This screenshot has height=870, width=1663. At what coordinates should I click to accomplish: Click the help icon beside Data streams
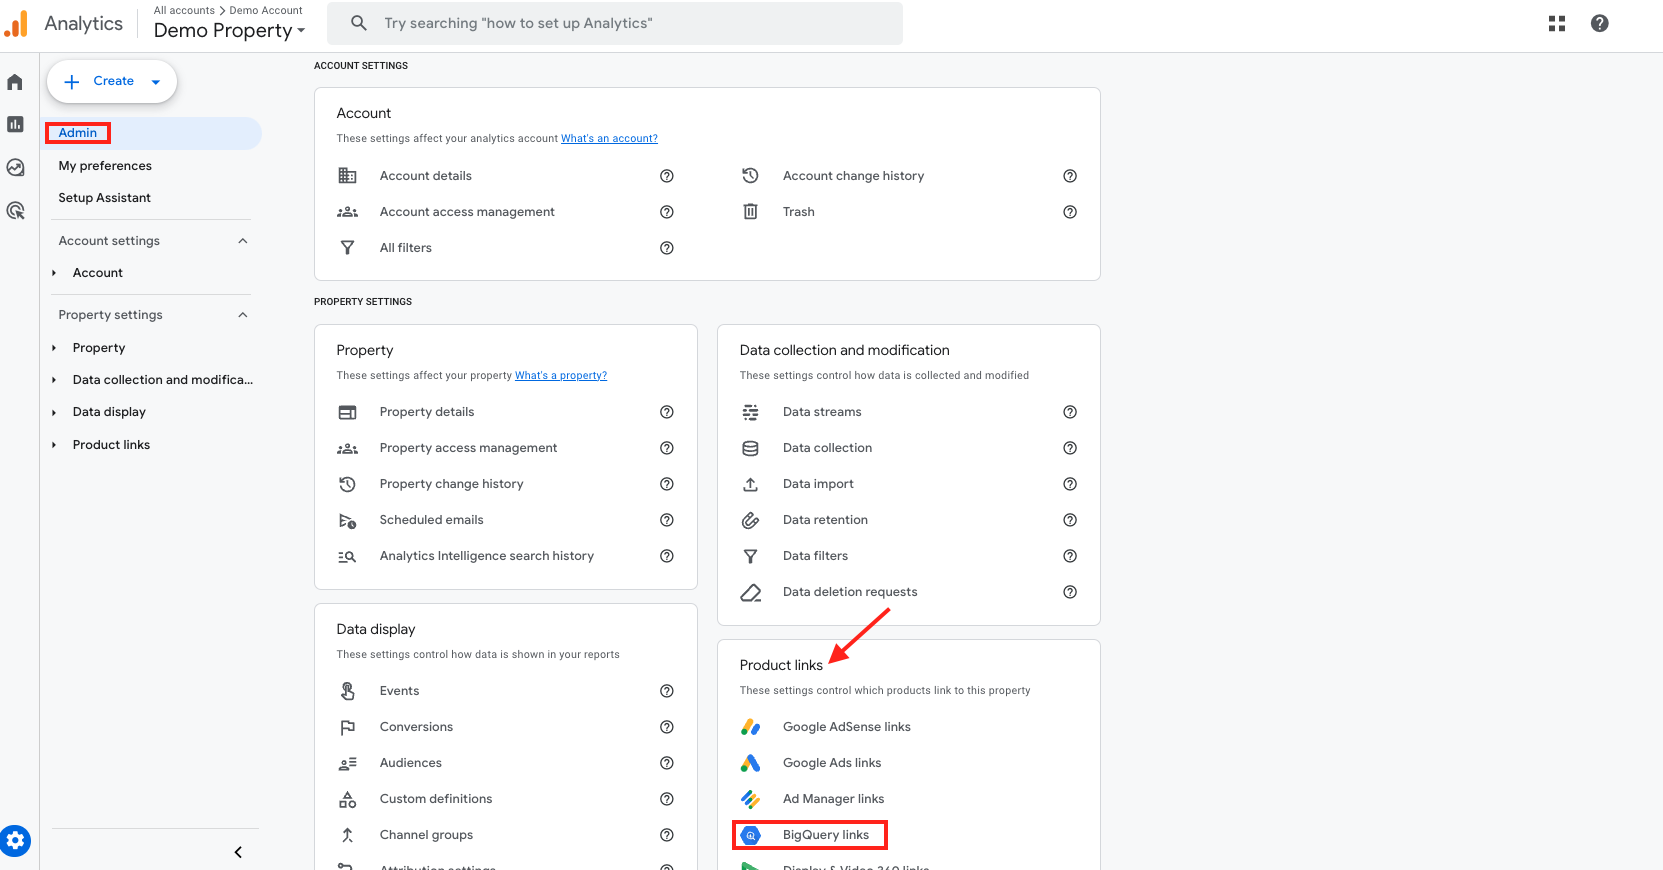click(1069, 412)
